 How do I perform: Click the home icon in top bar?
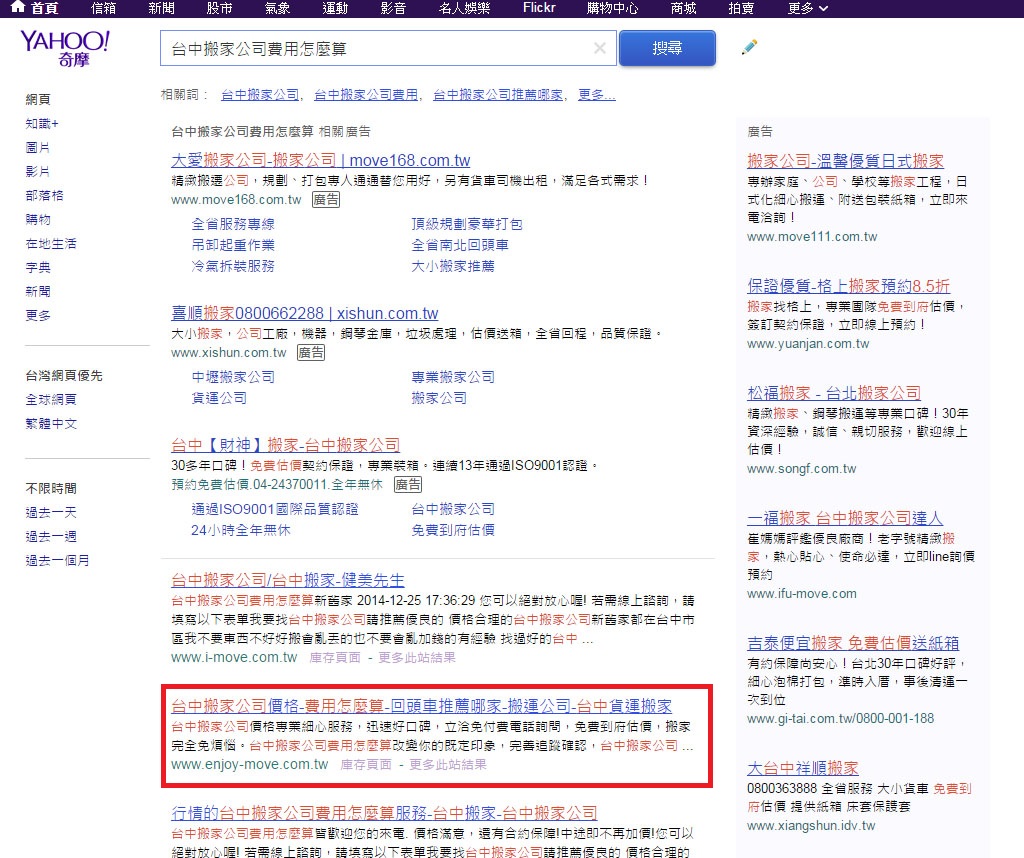point(18,7)
